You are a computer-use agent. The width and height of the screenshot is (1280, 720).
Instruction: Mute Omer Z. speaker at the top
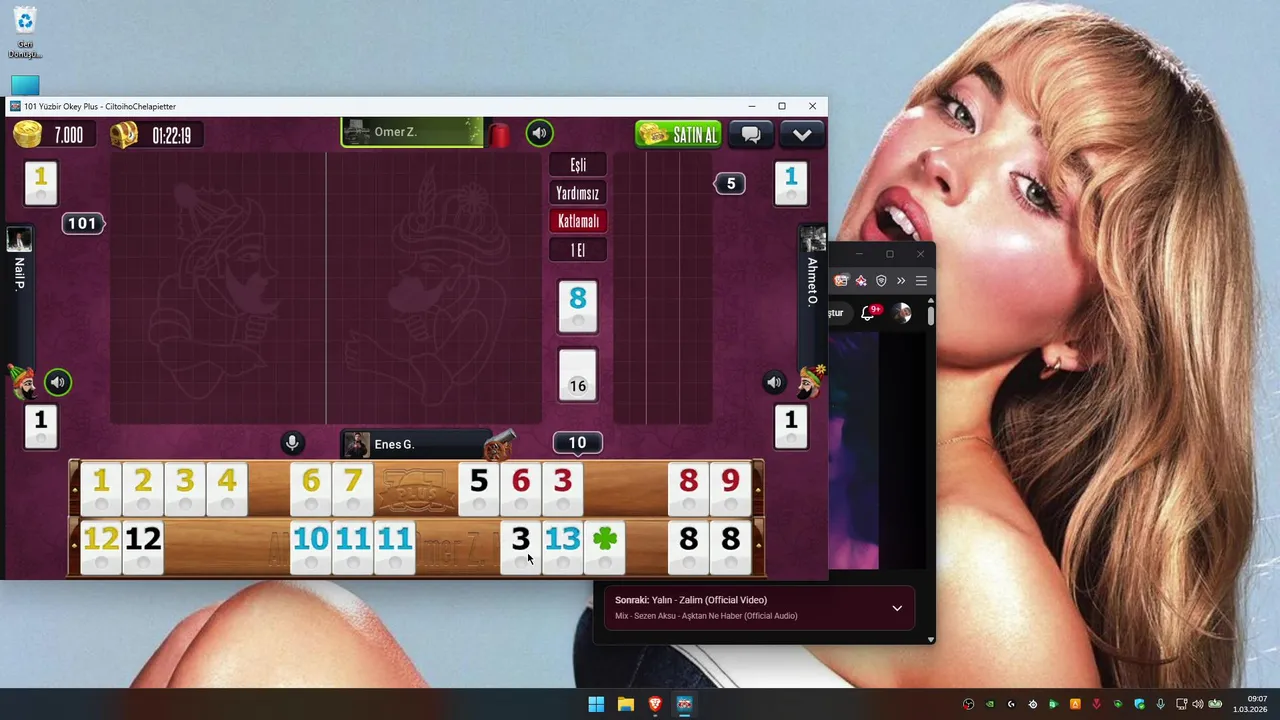tap(539, 133)
